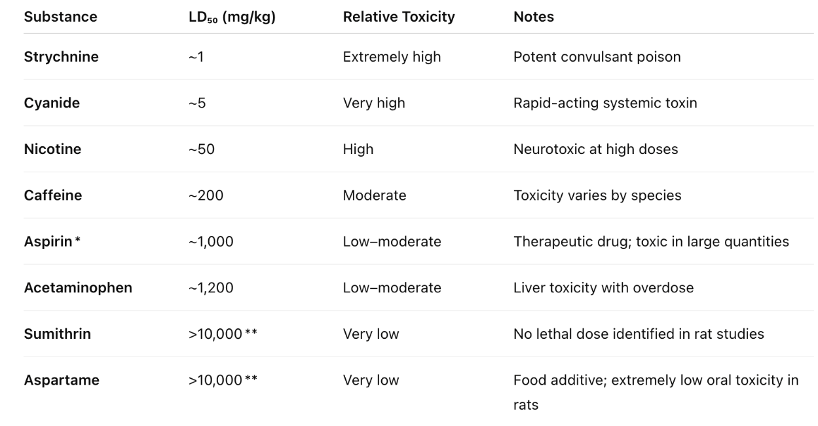This screenshot has height=426, width=818.
Task: Click "Potent convulsant poison" note
Action: click(597, 57)
